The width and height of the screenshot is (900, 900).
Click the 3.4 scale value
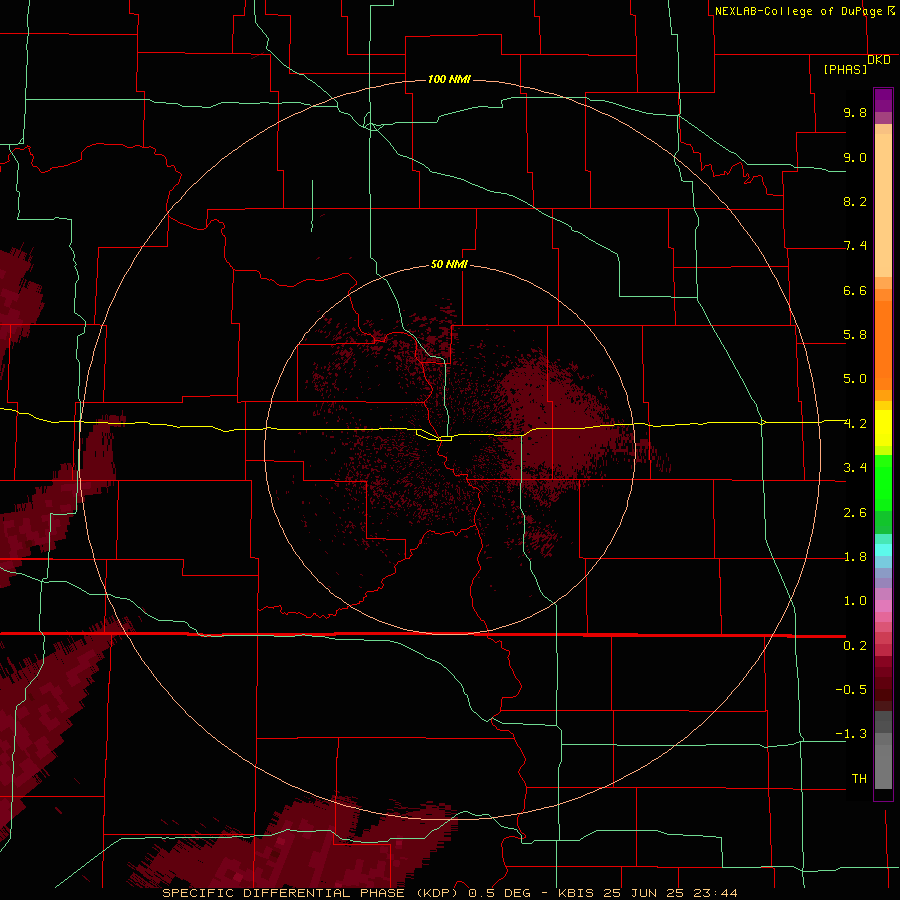click(x=855, y=468)
